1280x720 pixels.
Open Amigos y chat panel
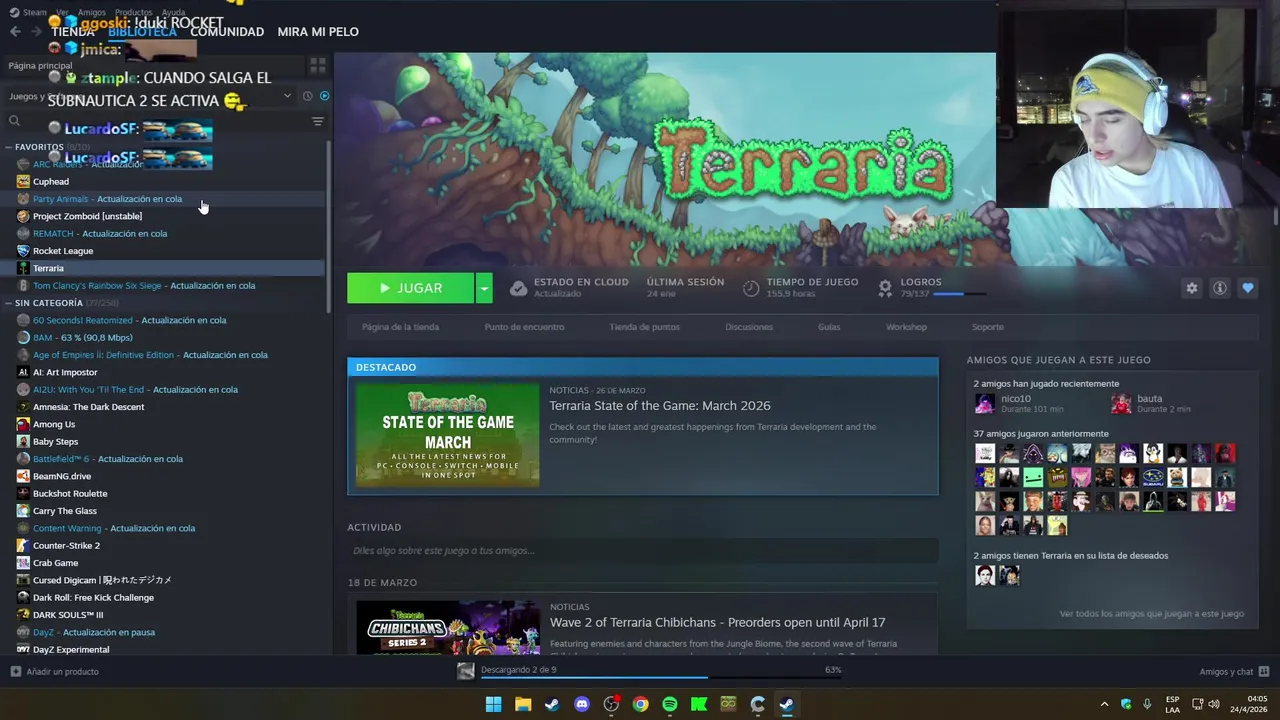[x=1234, y=672]
